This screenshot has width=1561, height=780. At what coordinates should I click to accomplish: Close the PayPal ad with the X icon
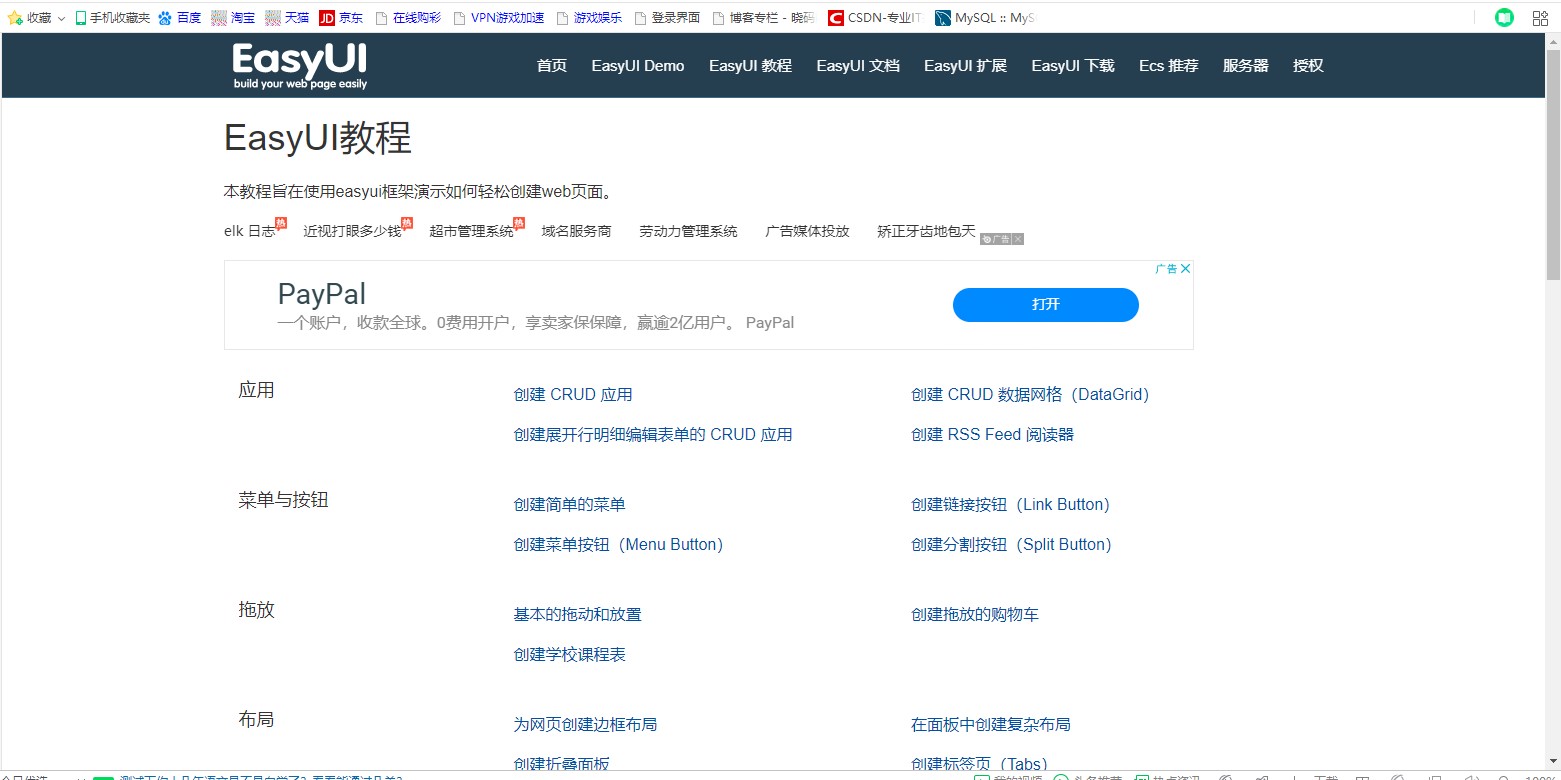coord(1186,268)
